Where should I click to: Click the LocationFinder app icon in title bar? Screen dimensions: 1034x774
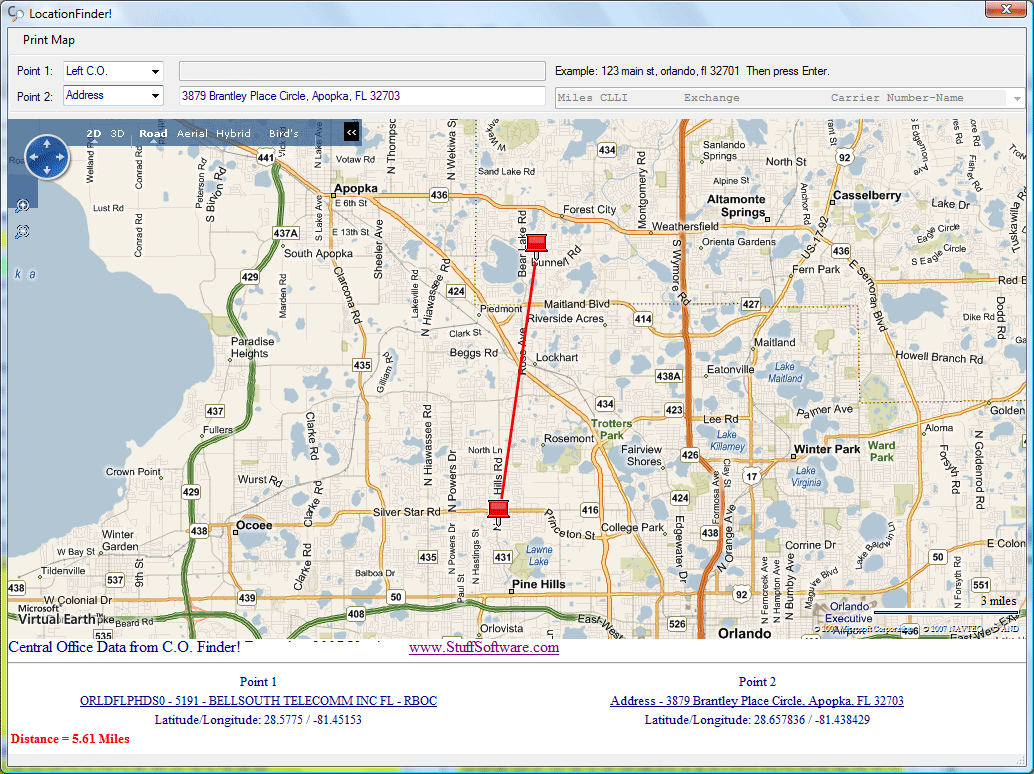click(15, 14)
